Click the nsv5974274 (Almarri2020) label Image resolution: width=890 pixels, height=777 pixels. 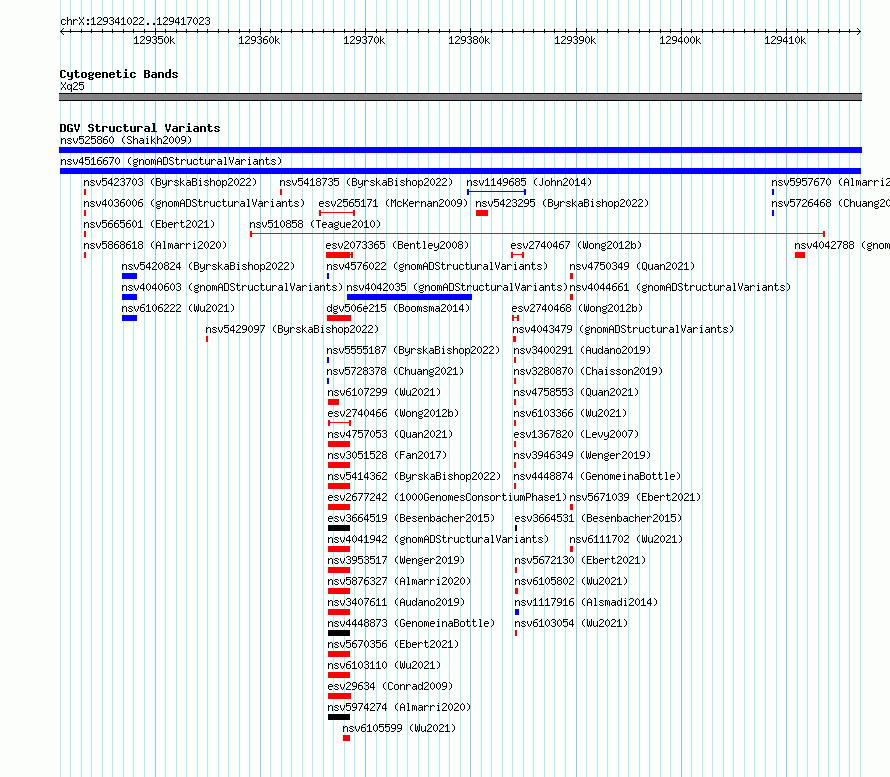pyautogui.click(x=399, y=707)
